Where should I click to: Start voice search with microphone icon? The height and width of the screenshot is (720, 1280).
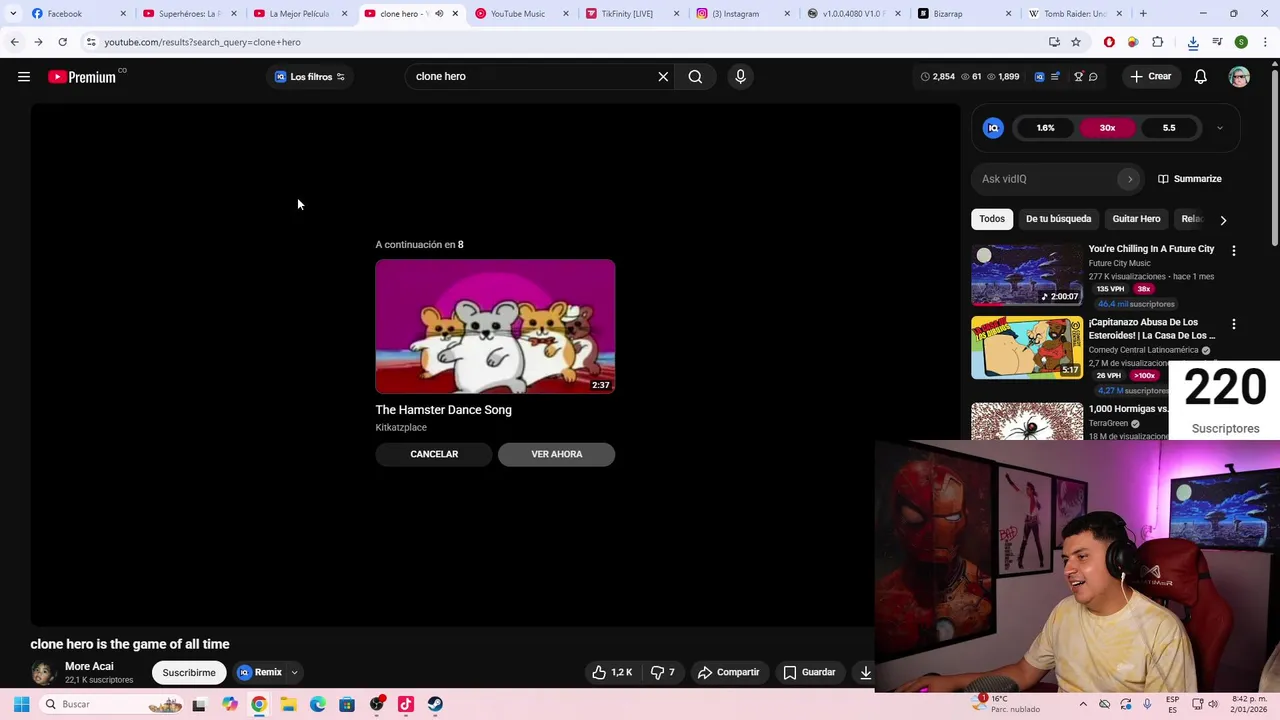pyautogui.click(x=740, y=77)
